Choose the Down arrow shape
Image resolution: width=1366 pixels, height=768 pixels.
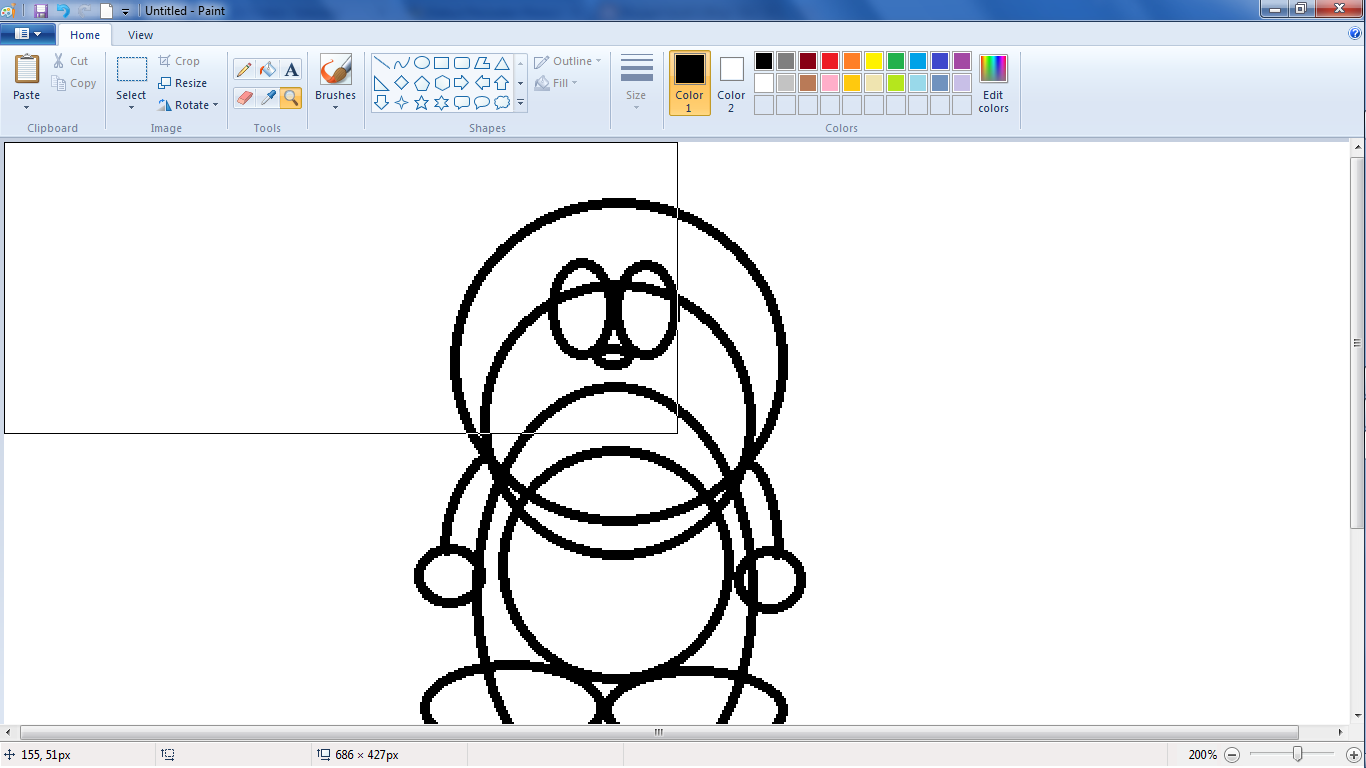[x=381, y=102]
